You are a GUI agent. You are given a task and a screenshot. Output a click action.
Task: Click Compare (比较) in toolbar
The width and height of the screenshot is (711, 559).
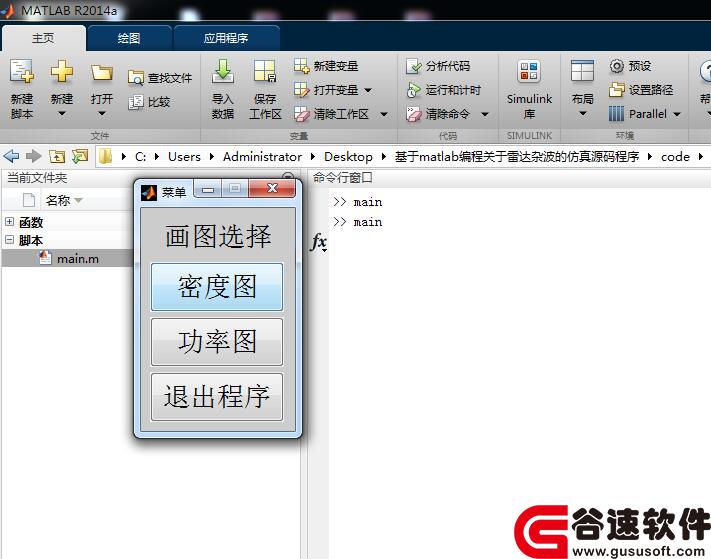(x=149, y=102)
